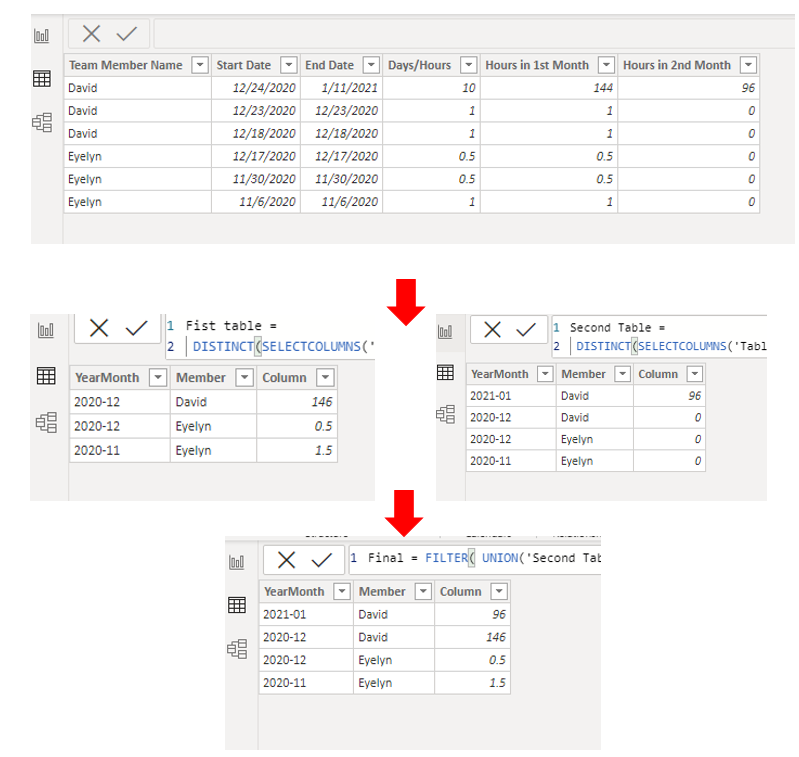Select Data view icon in top source table panel
The image size is (799, 757).
(41, 78)
